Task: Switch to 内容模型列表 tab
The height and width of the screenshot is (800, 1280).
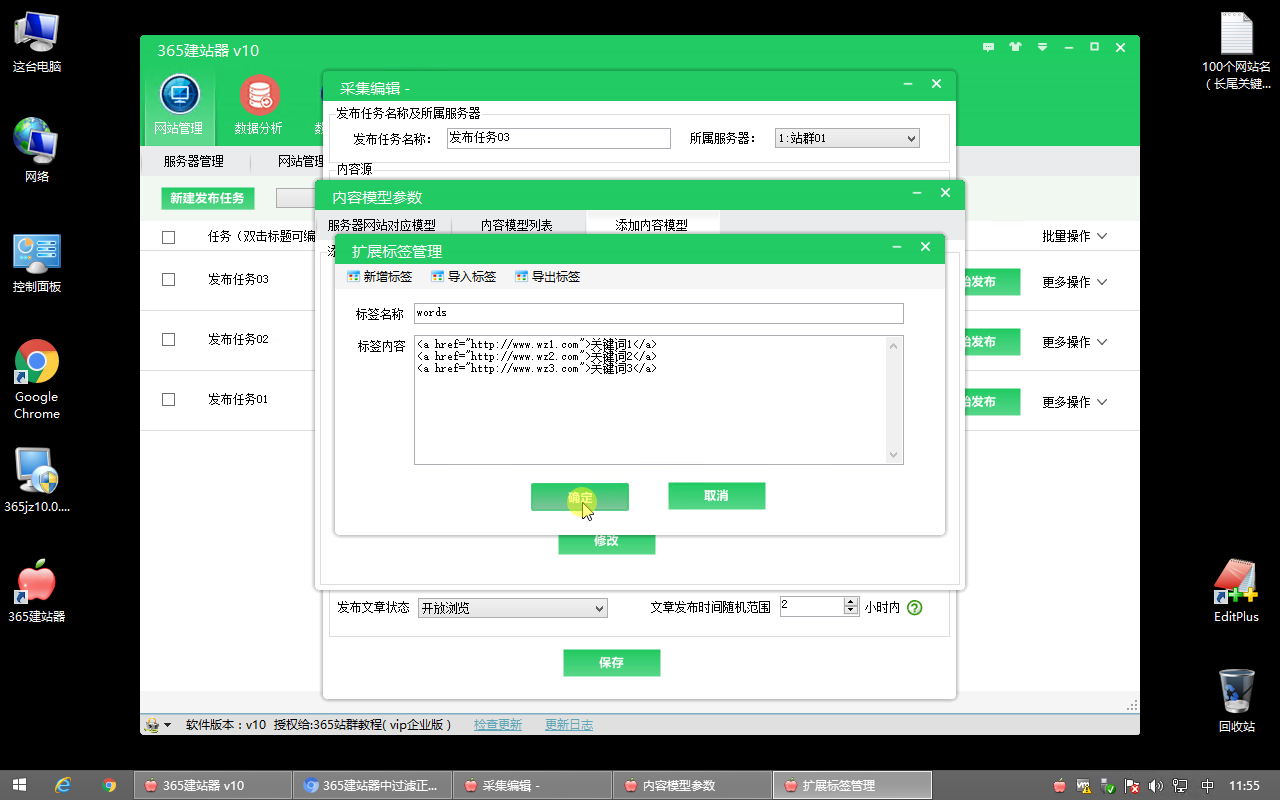Action: point(517,225)
